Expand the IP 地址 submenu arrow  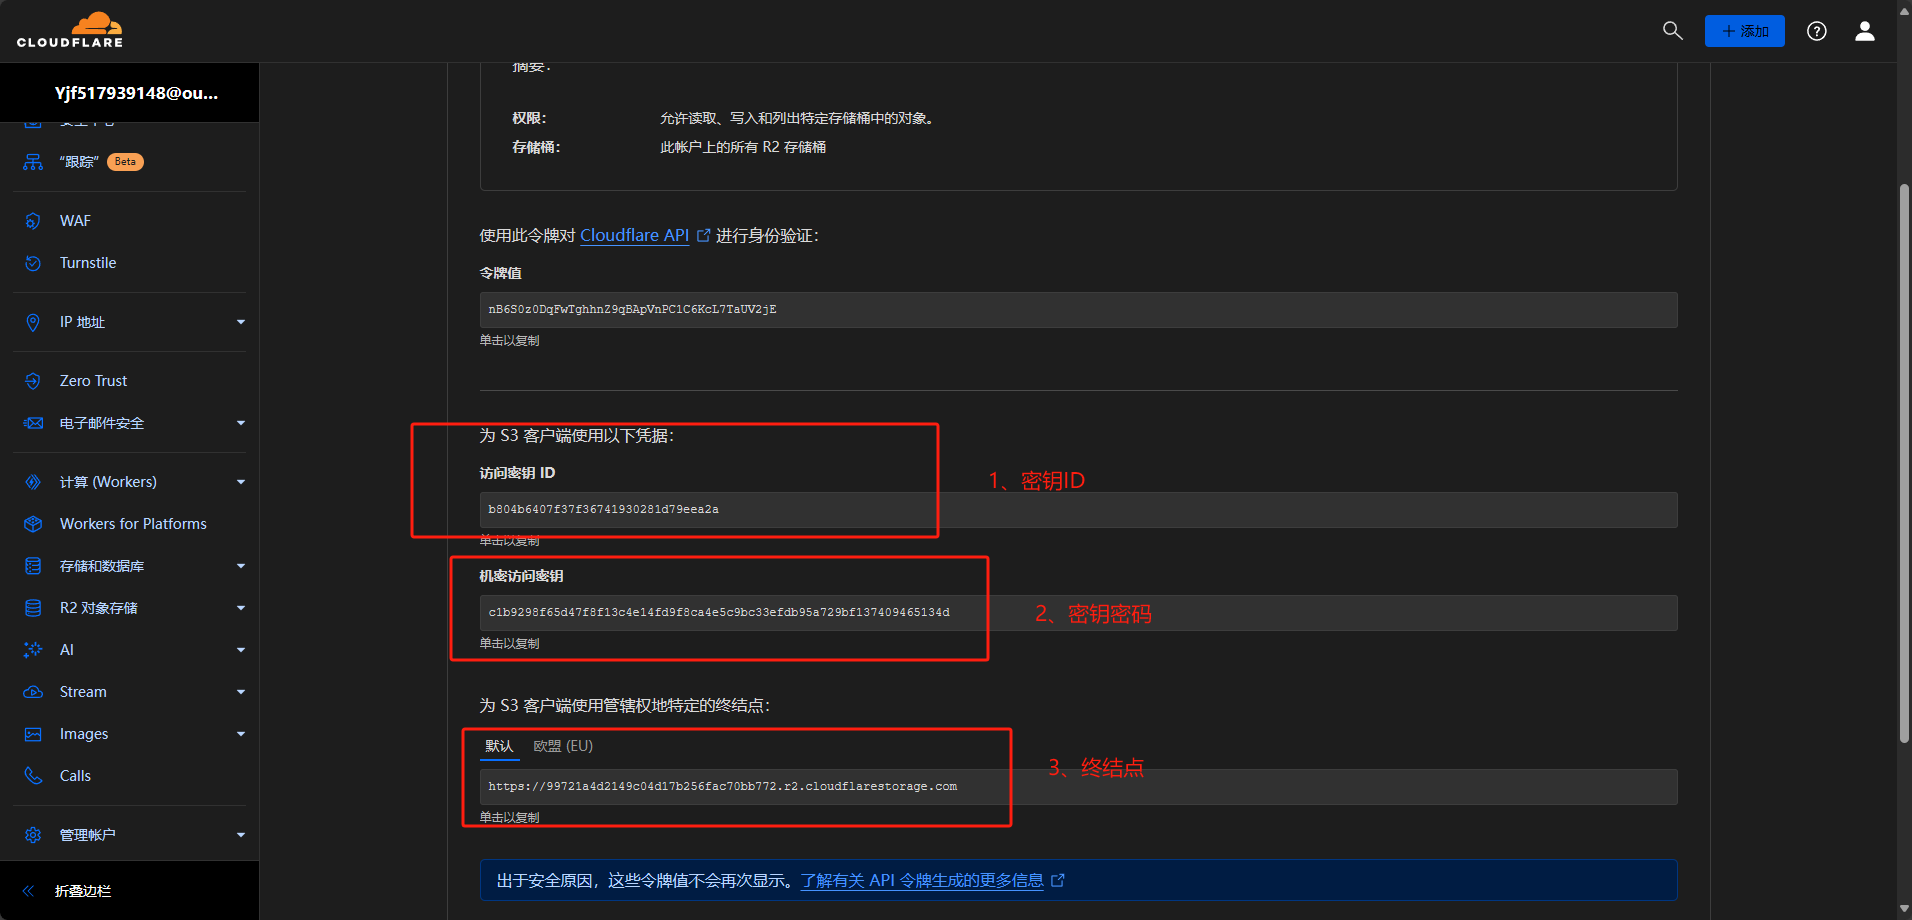(x=241, y=322)
